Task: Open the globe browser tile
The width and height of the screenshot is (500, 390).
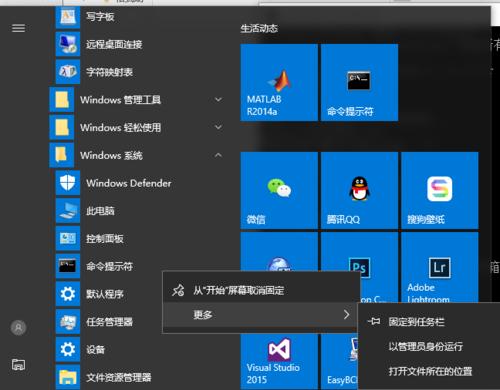Action: coord(279,252)
